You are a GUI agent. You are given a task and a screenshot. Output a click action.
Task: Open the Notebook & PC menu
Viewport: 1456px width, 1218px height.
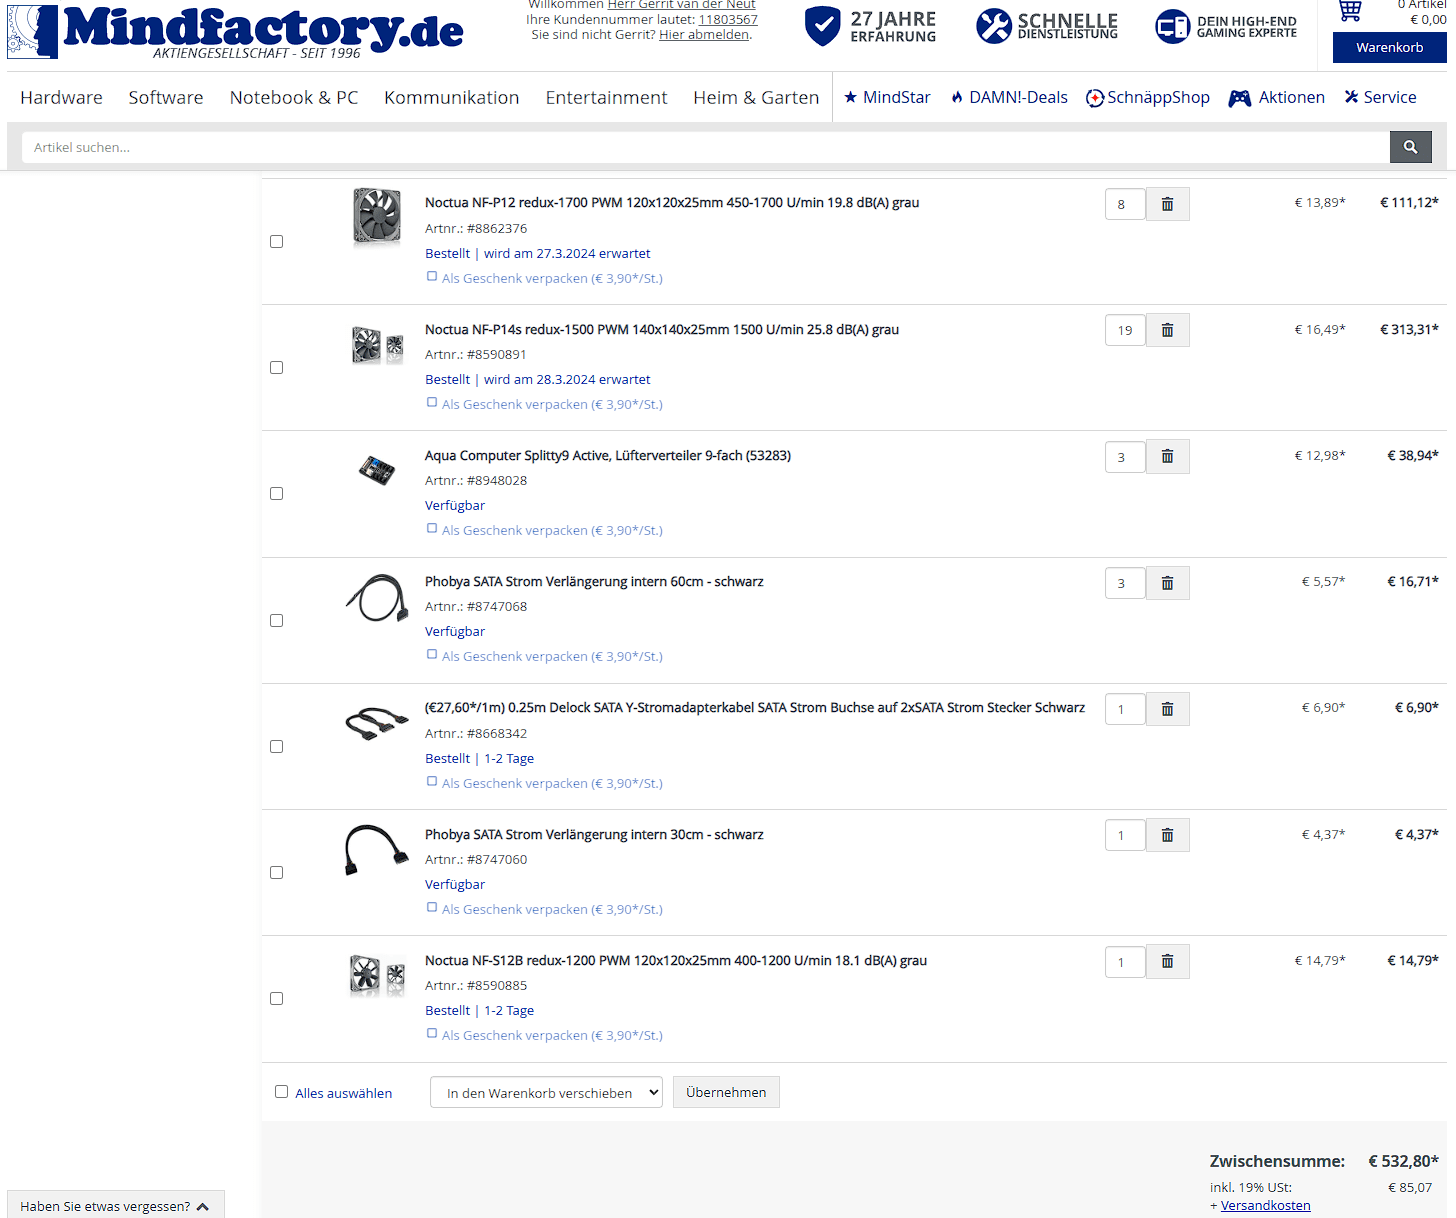pyautogui.click(x=294, y=97)
